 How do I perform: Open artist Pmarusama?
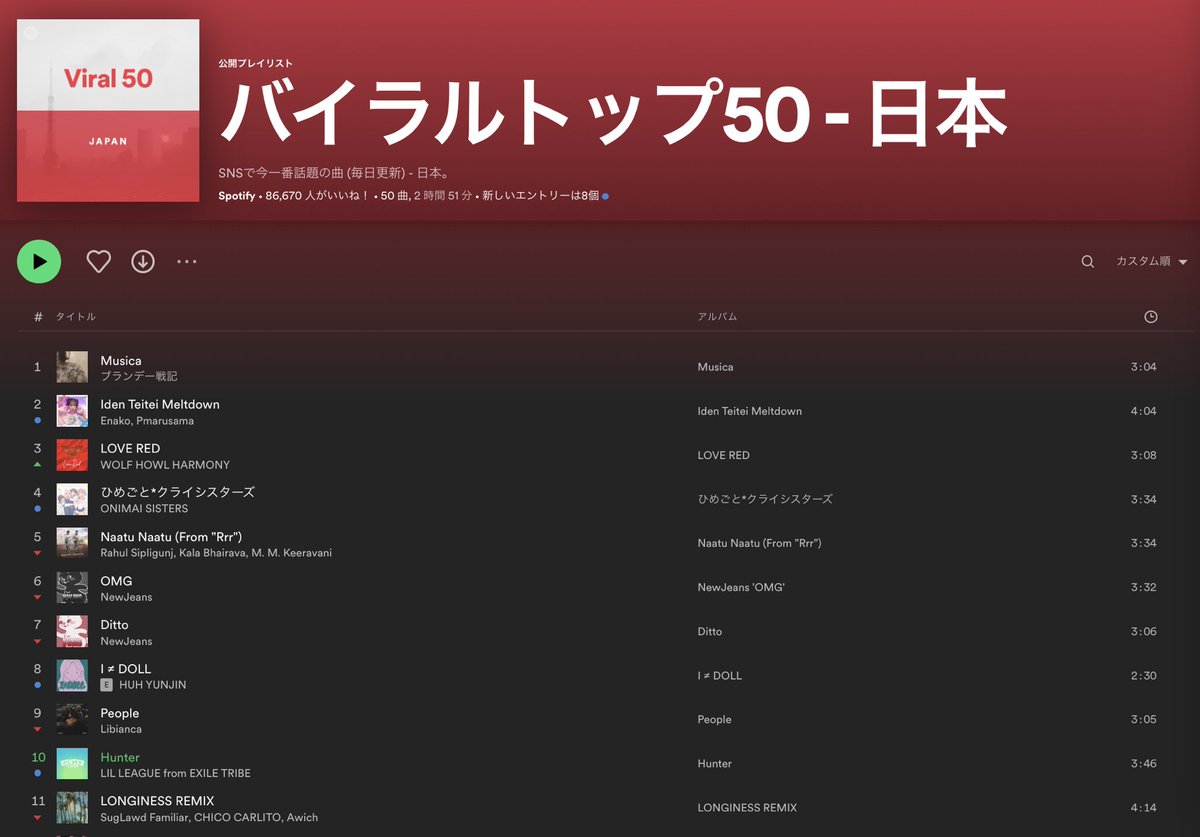click(164, 421)
